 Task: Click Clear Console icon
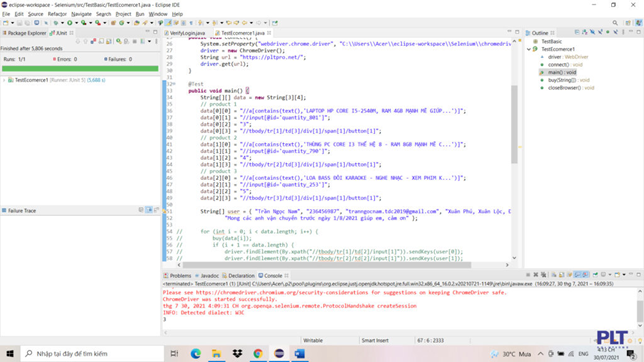(554, 274)
